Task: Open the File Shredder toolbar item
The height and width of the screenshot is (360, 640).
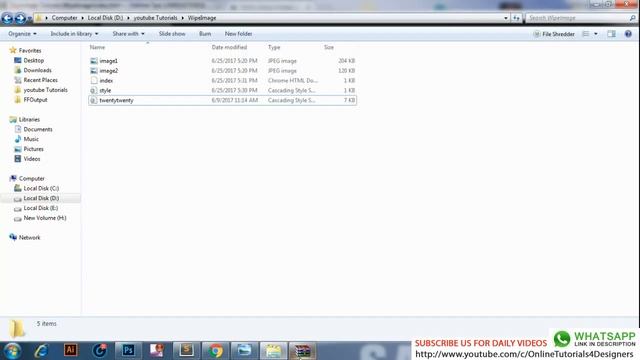Action: [553, 34]
